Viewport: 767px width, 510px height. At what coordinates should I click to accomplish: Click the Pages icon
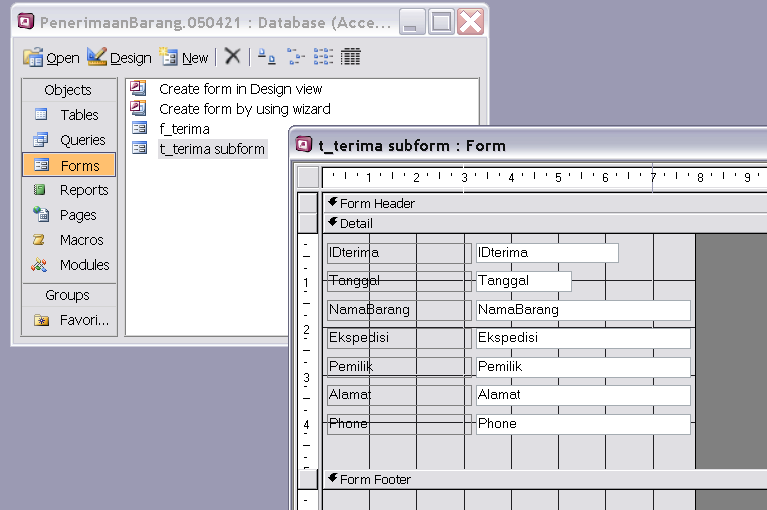coord(41,214)
